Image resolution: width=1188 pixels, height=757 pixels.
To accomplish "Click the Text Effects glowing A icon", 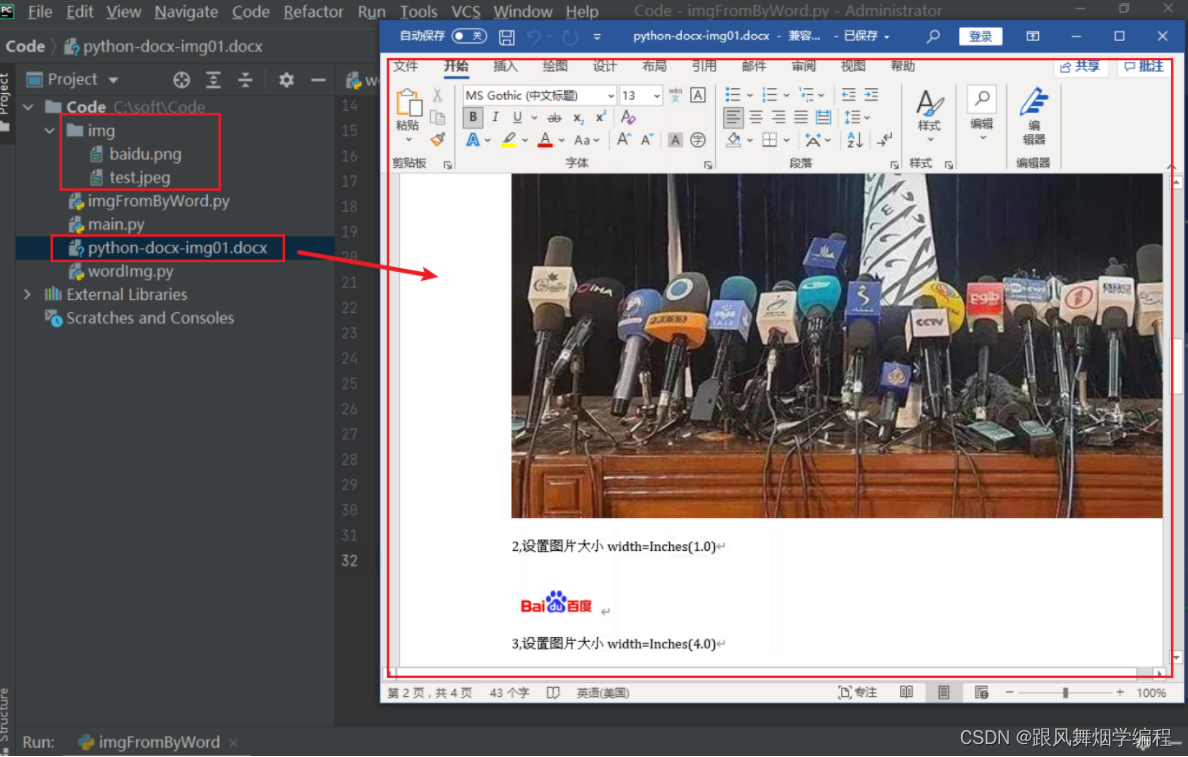I will [472, 139].
